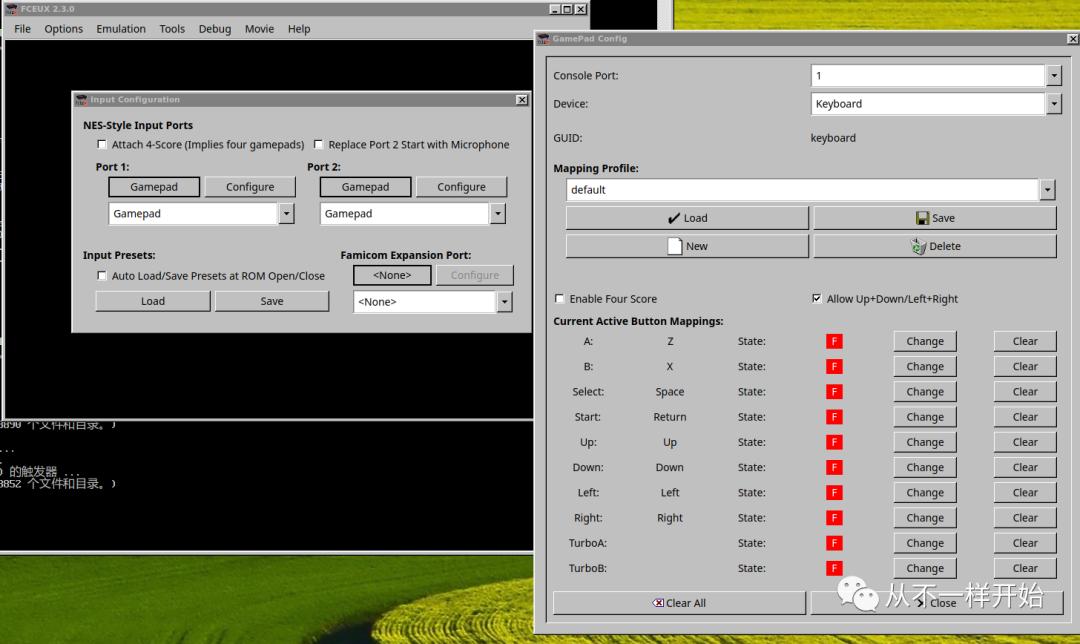Screen dimensions: 1080x644
Task: Open the Famicom Expansion Port dropdown
Action: click(504, 302)
